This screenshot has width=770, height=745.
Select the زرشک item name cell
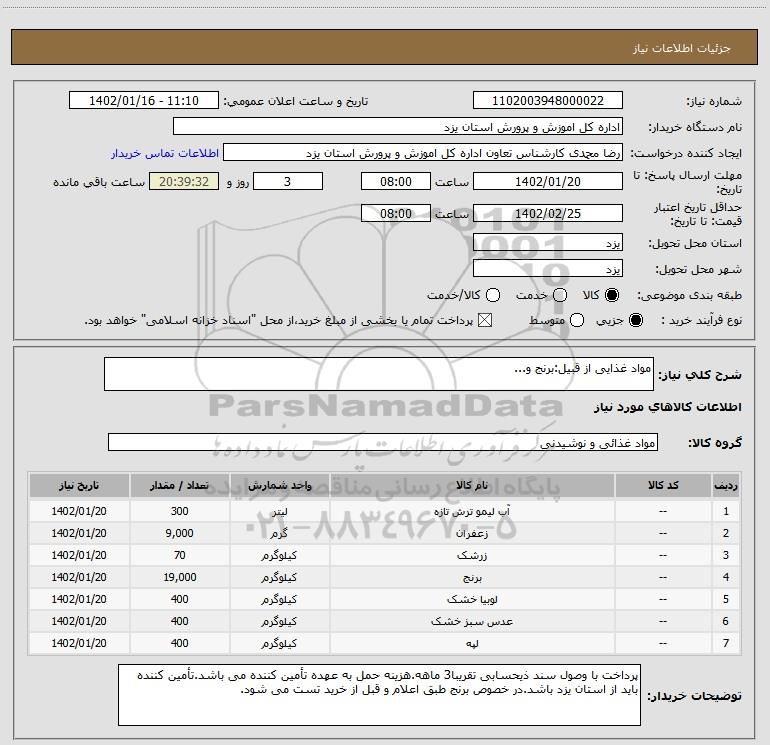(x=472, y=555)
